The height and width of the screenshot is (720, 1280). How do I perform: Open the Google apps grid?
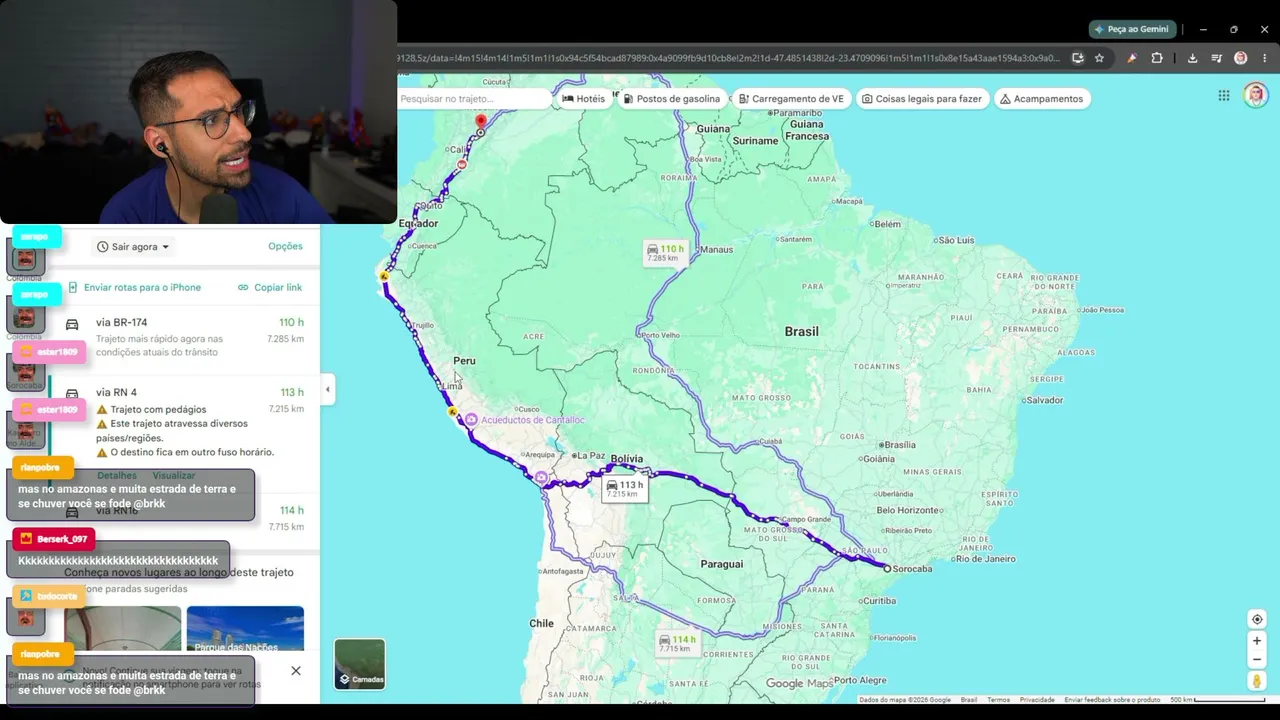[1224, 96]
